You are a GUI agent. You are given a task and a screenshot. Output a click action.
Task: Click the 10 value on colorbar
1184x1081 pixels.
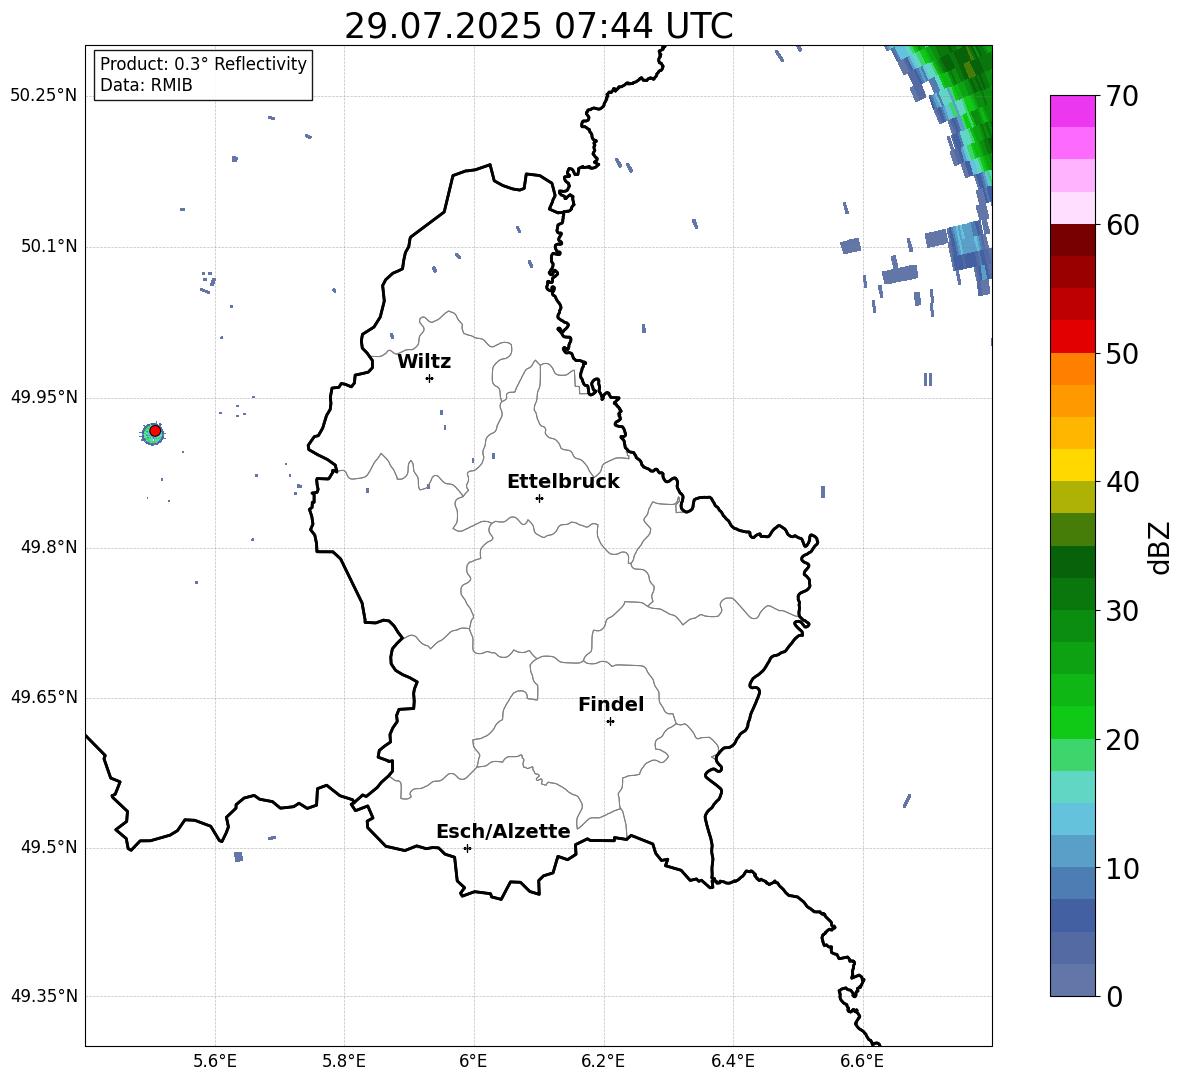[1122, 869]
